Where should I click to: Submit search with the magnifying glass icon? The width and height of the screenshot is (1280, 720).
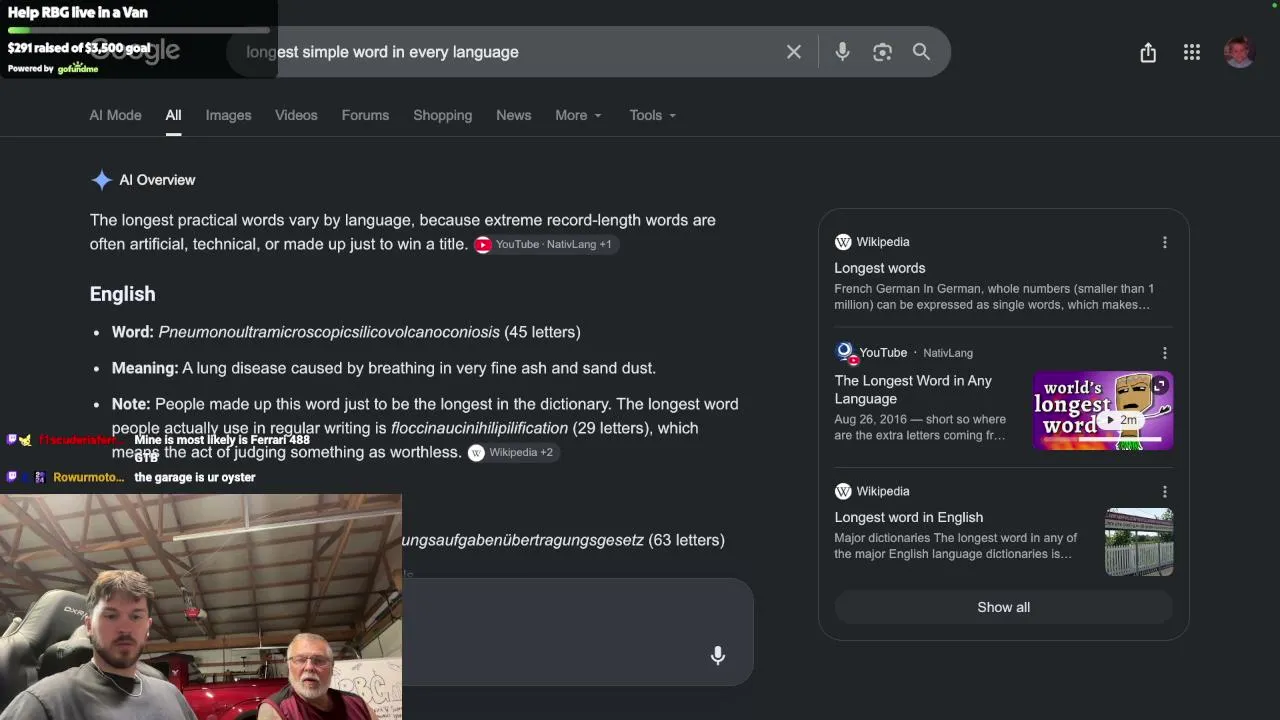[x=921, y=52]
